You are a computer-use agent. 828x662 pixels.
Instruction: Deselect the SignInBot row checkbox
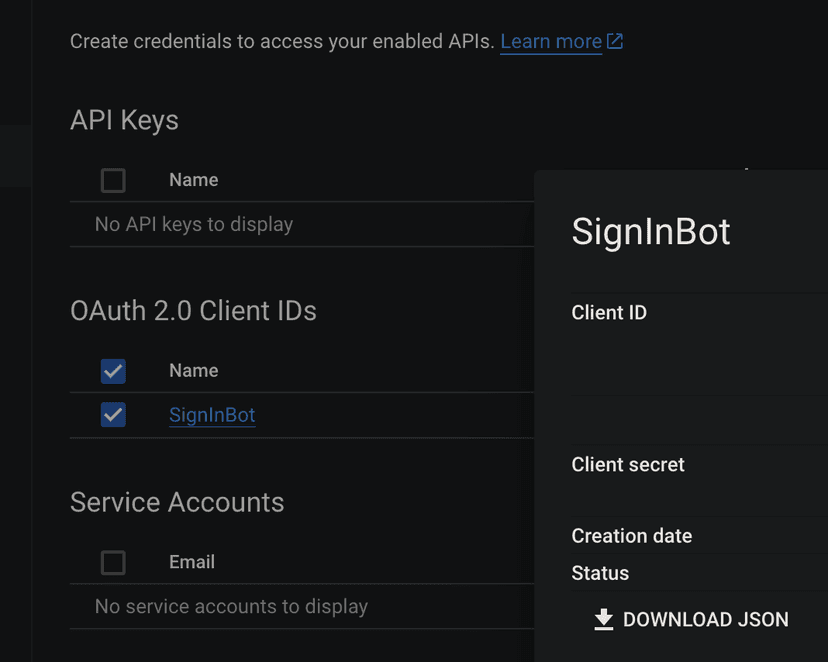click(x=113, y=415)
